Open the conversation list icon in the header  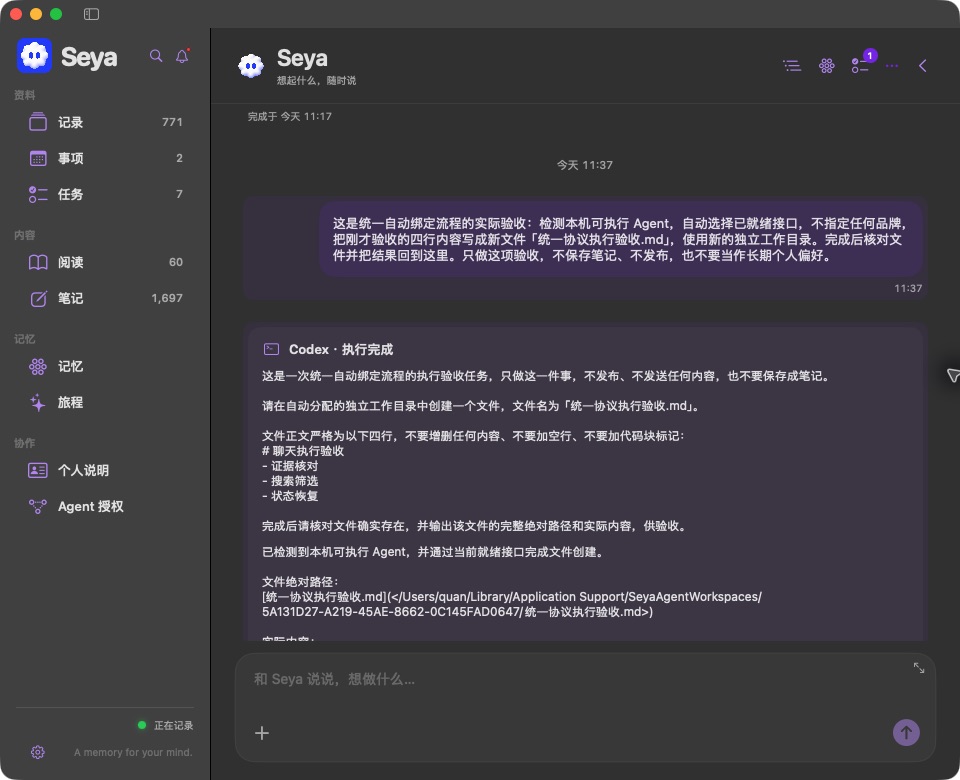pyautogui.click(x=792, y=66)
